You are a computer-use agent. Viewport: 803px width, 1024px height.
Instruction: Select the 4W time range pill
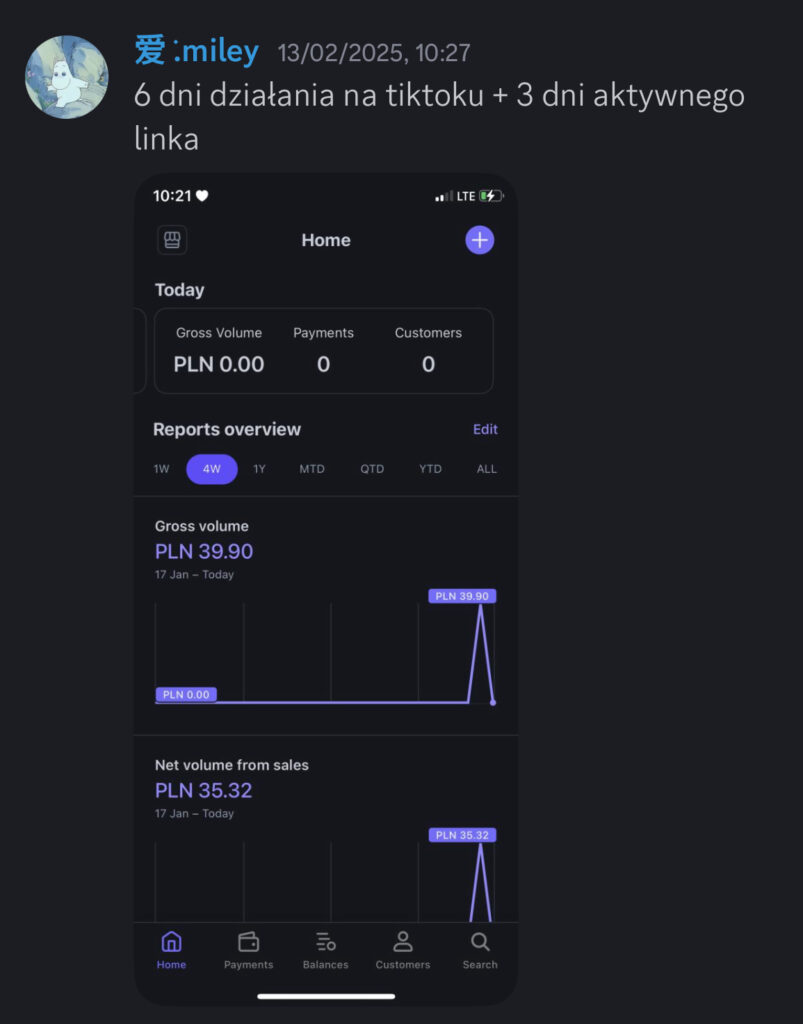tap(212, 469)
